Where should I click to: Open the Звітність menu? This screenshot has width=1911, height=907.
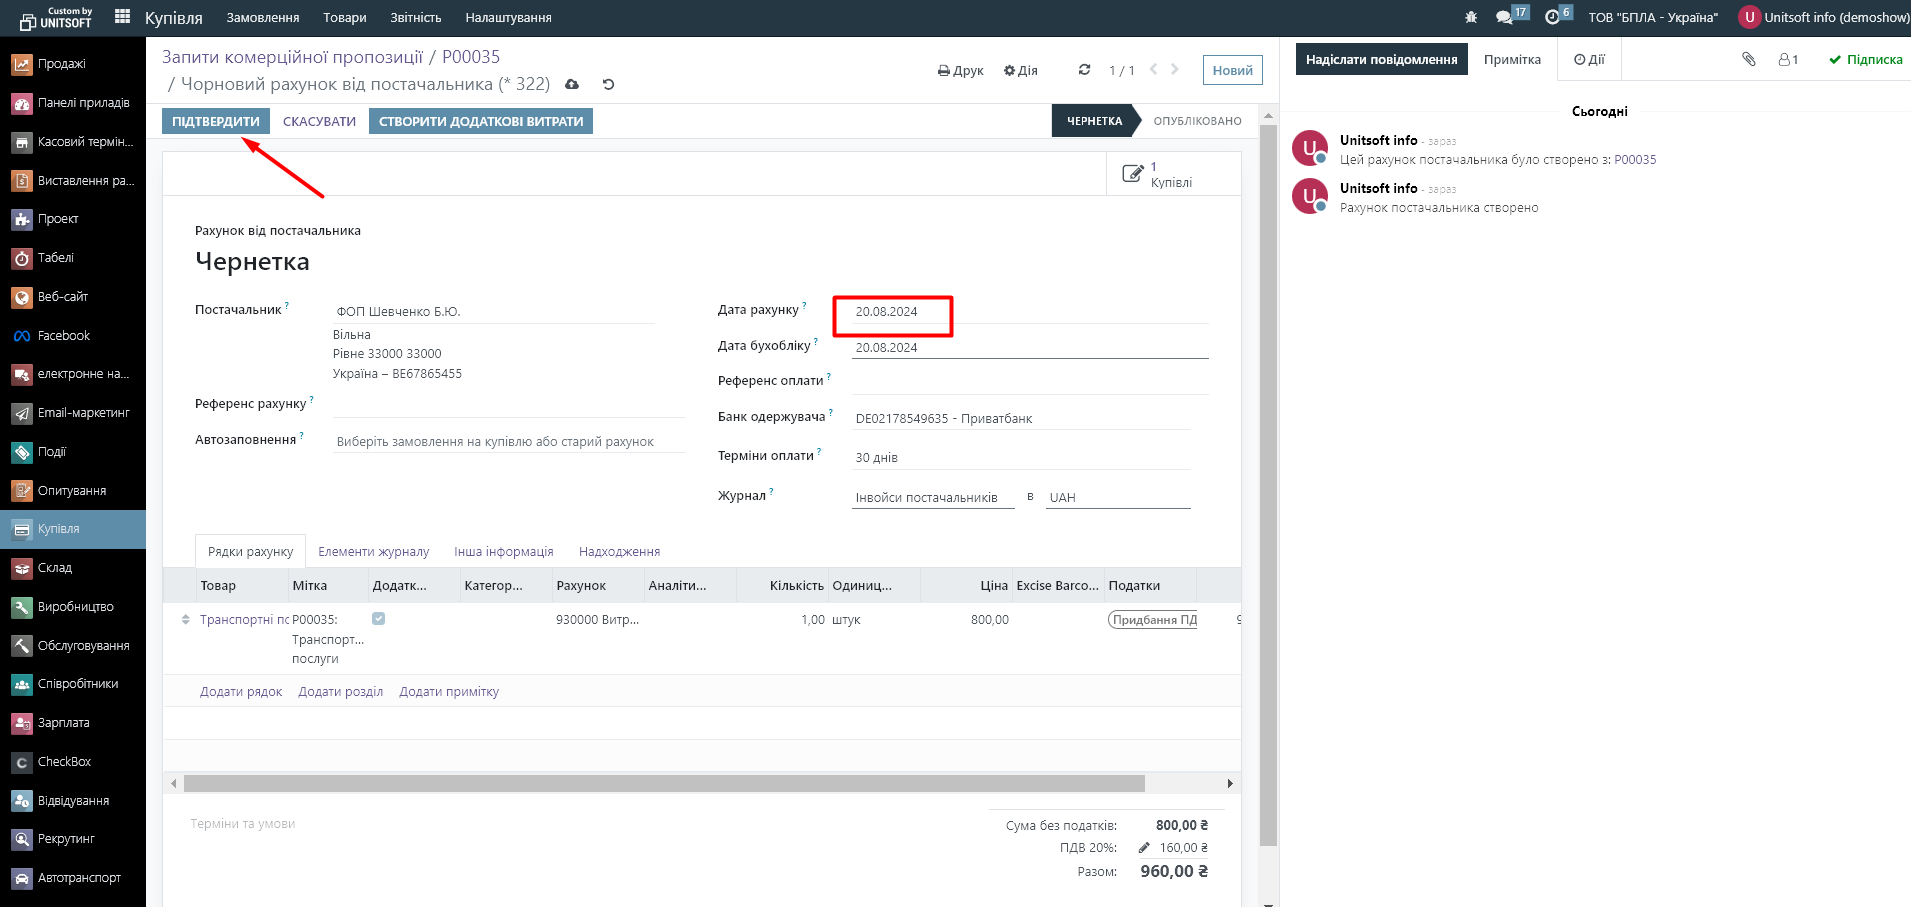click(415, 18)
